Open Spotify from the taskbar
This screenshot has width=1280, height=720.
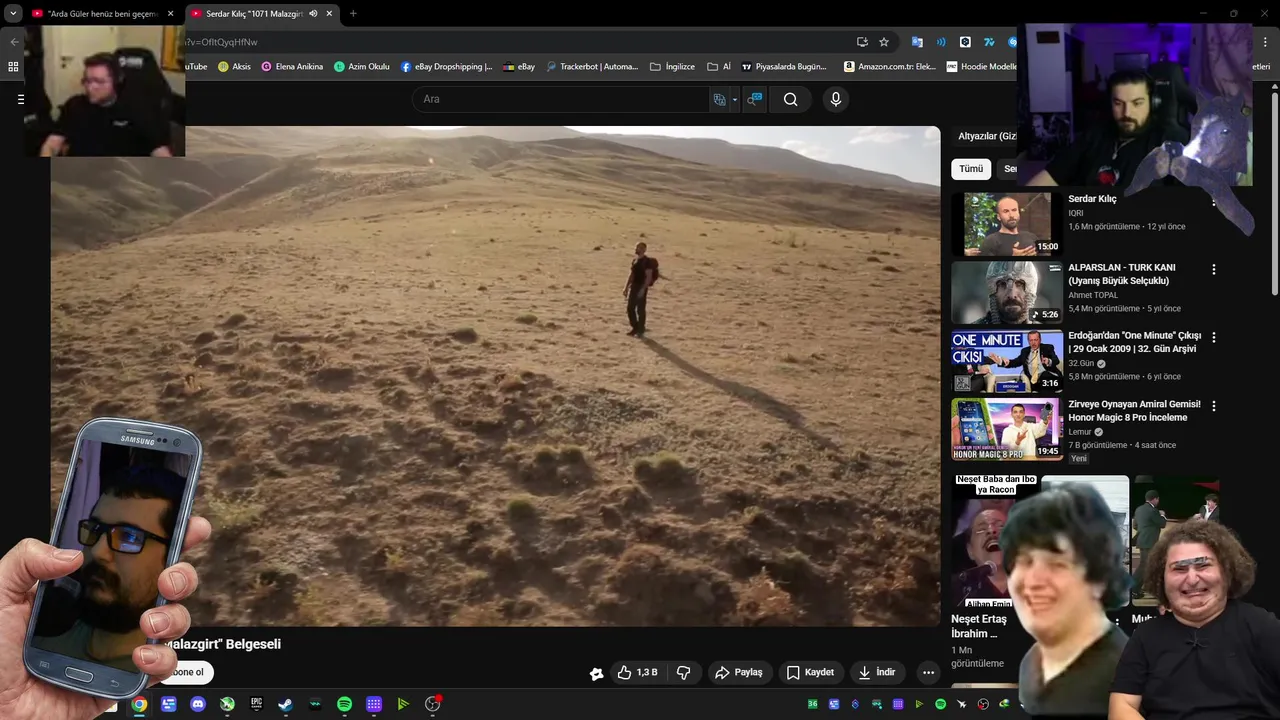click(344, 704)
